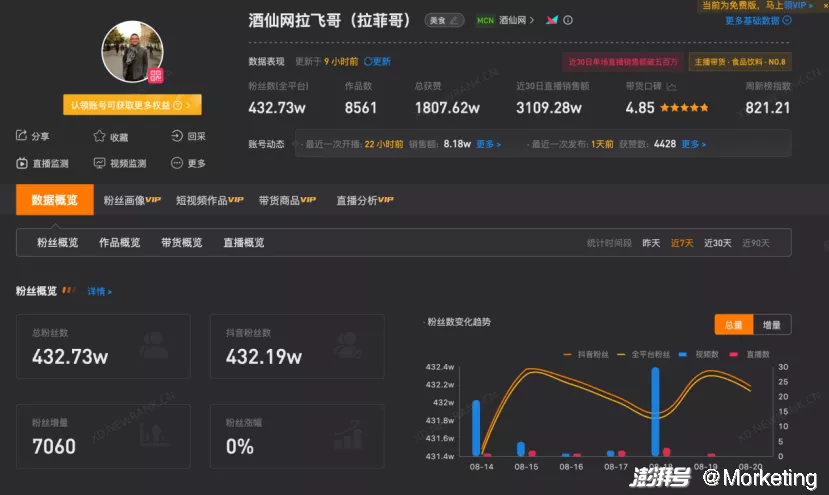Switch to 直播分析 VIP tab
This screenshot has height=495, width=829.
[363, 200]
